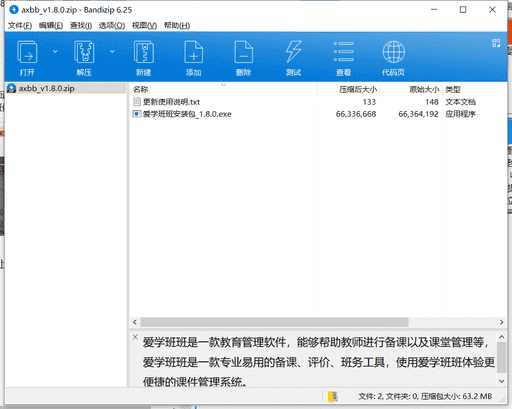Sort by the 类型 column header
The image size is (512, 409).
point(474,89)
